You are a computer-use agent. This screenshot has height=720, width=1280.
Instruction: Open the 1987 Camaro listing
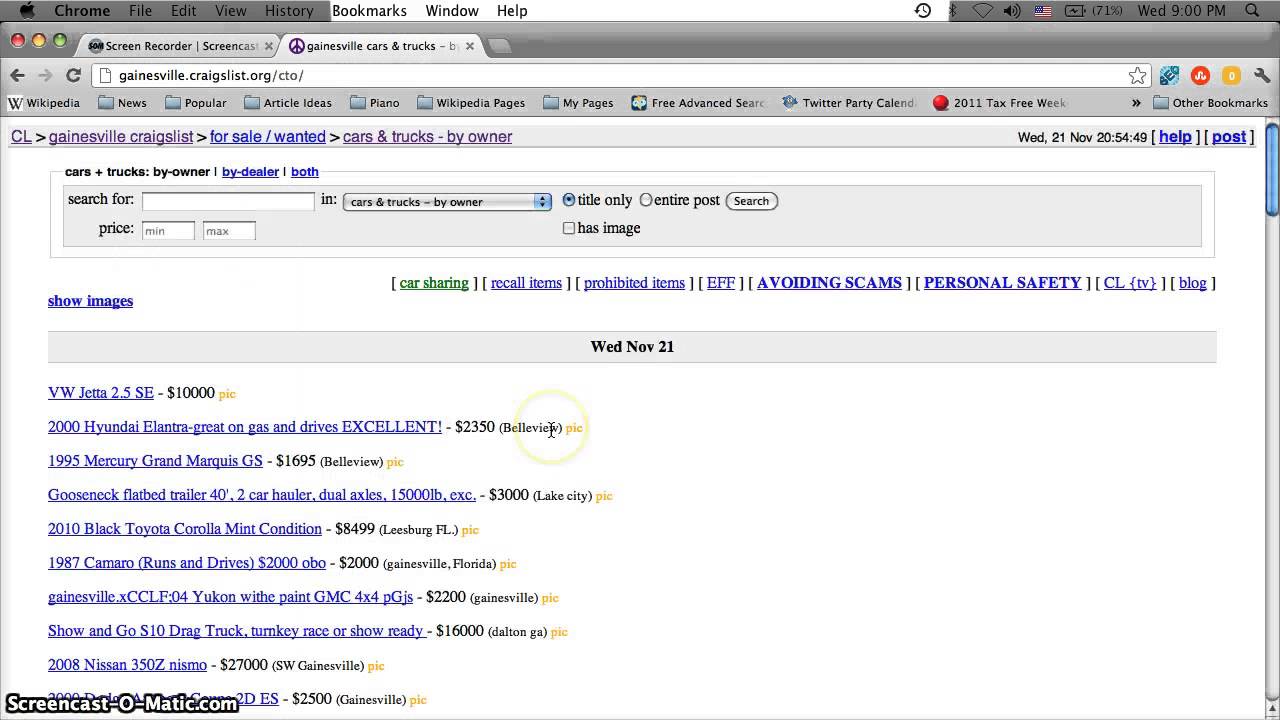tap(187, 563)
